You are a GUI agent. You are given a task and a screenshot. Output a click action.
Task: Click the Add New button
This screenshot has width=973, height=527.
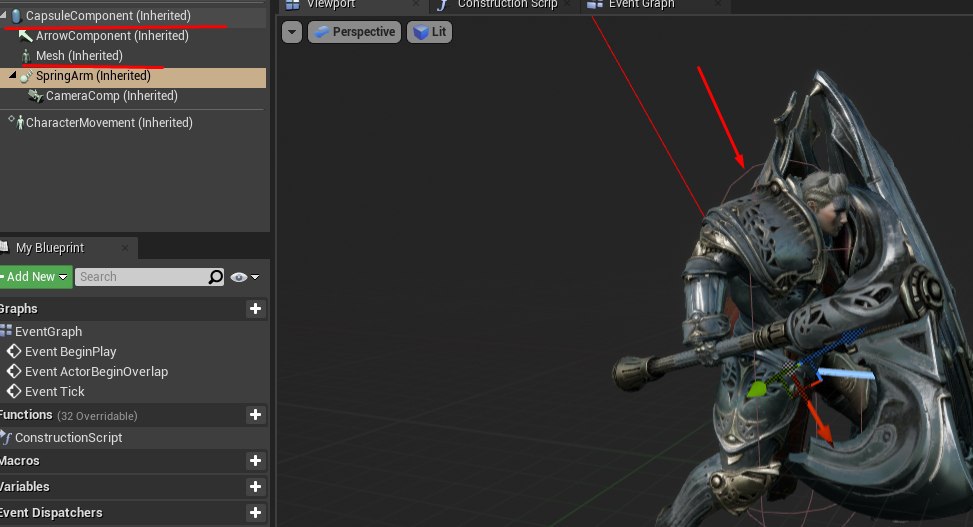(35, 277)
